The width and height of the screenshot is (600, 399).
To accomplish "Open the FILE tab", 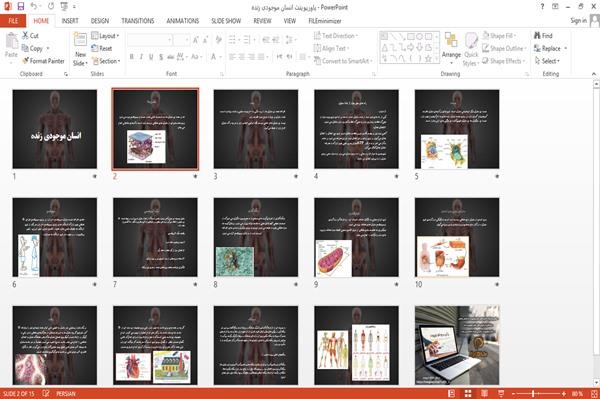I will [13, 21].
